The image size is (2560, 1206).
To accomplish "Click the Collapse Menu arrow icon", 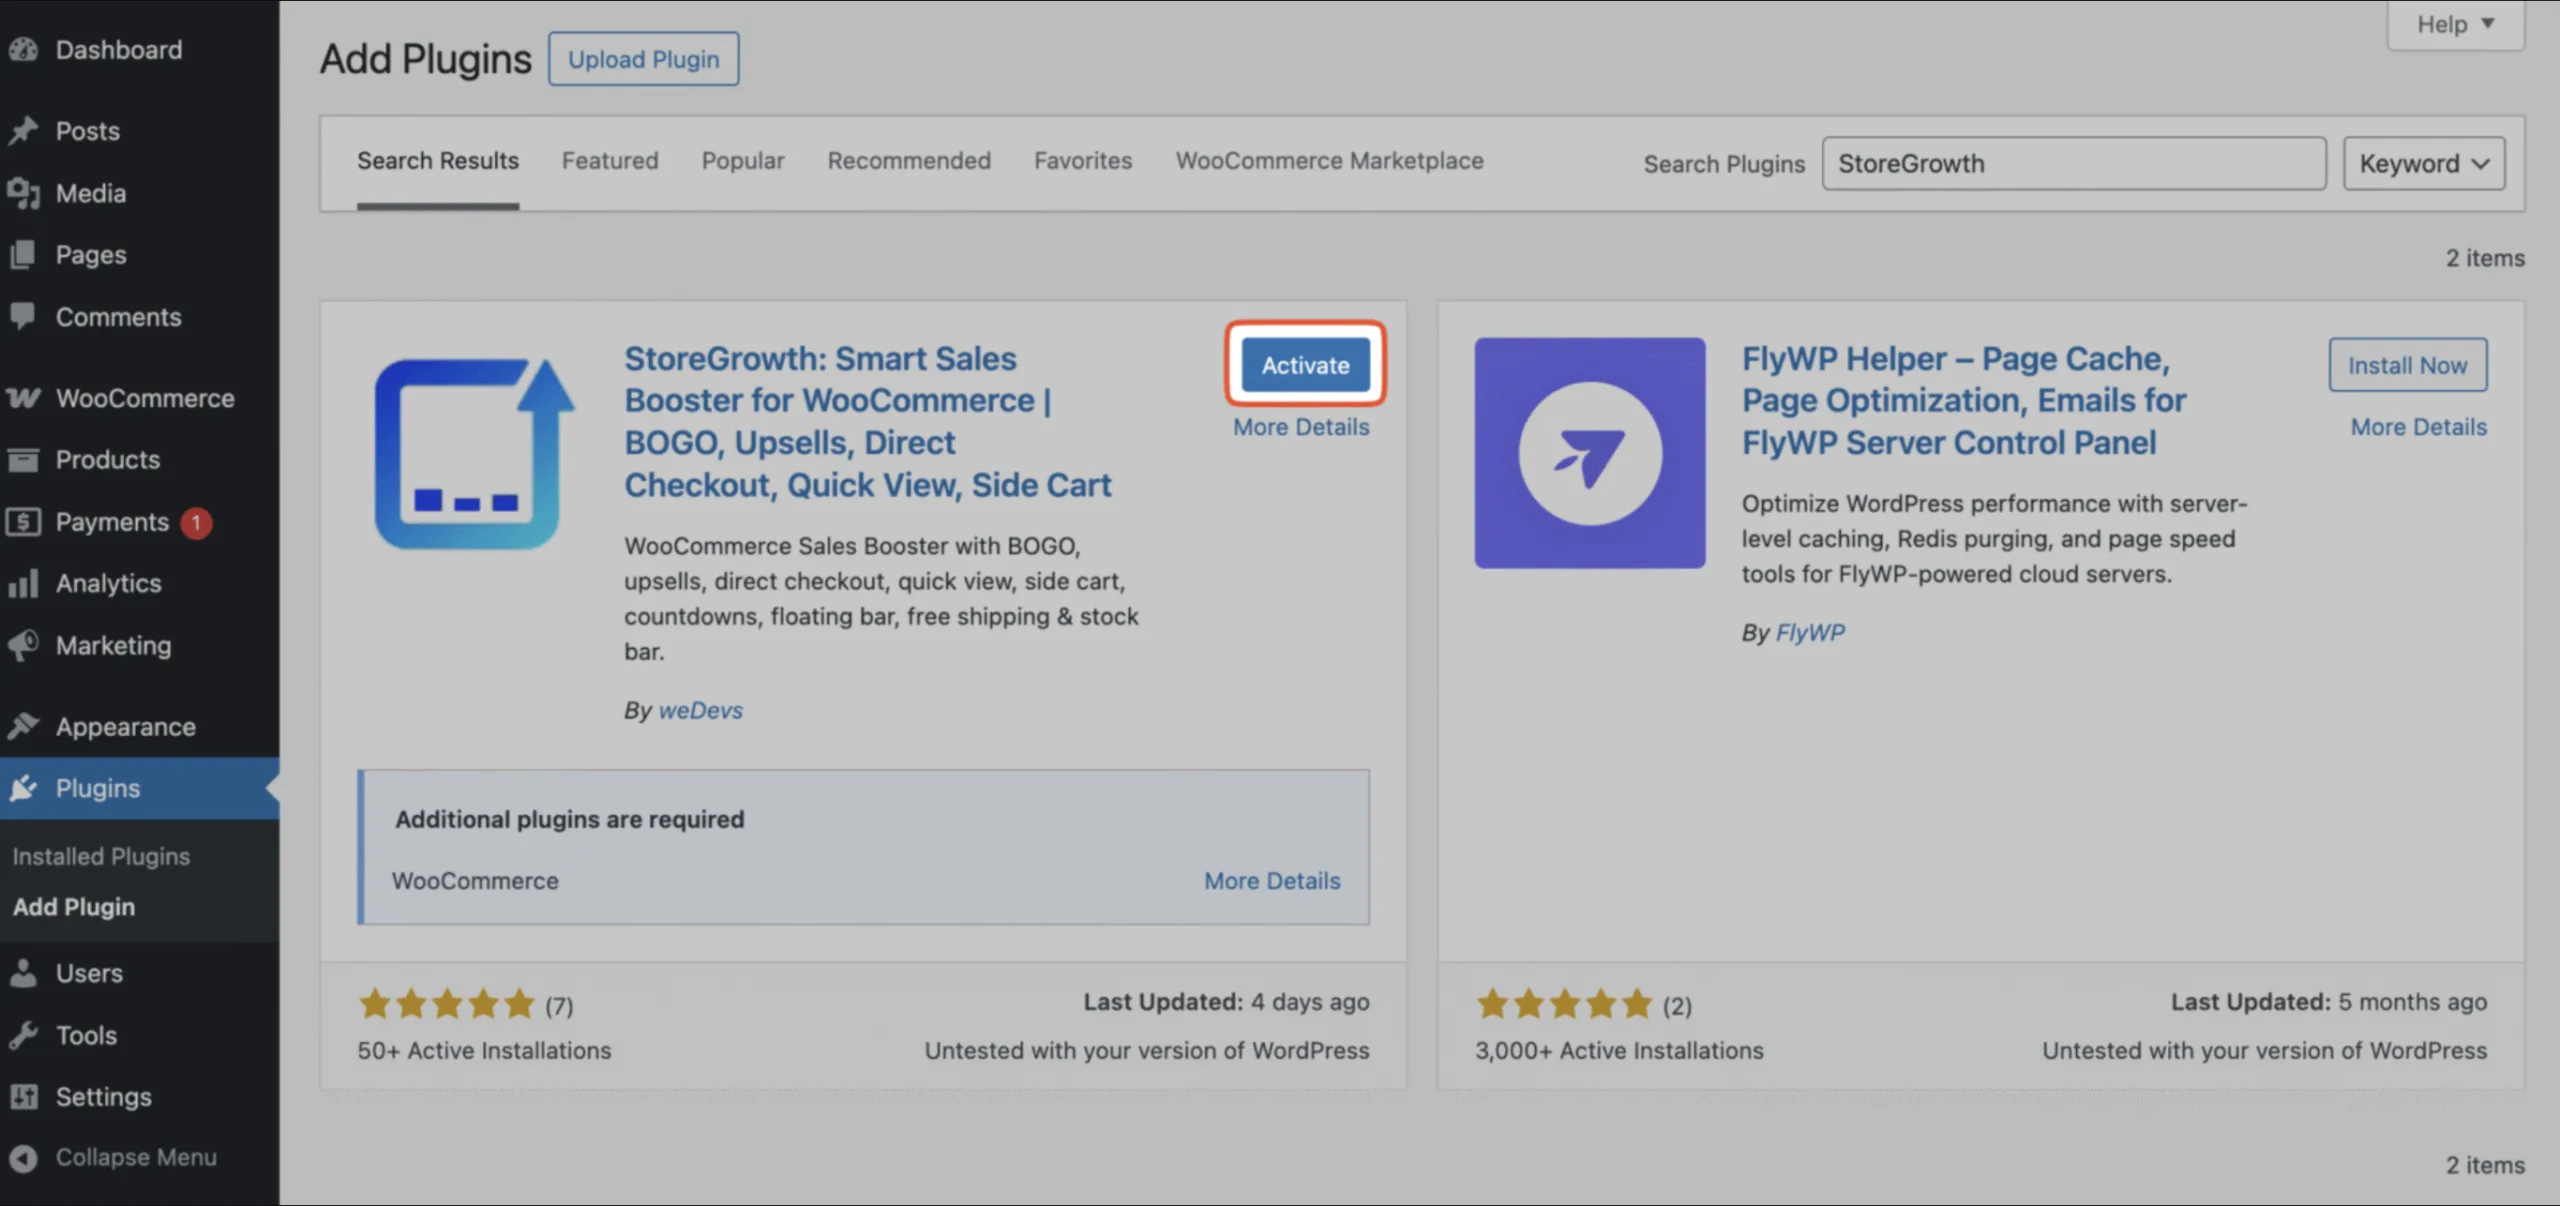I will (x=23, y=1158).
